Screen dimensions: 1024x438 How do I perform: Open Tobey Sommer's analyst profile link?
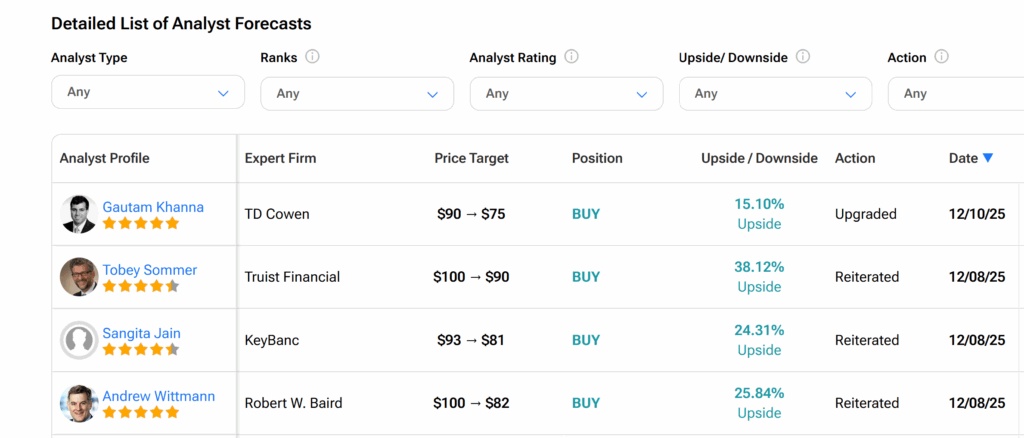(x=150, y=270)
